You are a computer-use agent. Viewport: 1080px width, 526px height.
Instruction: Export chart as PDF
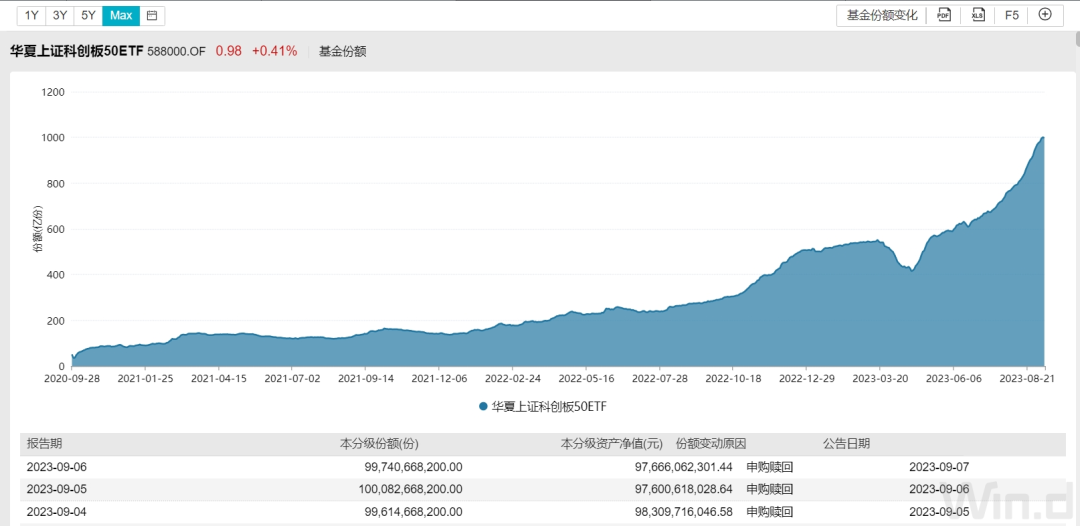pyautogui.click(x=944, y=15)
